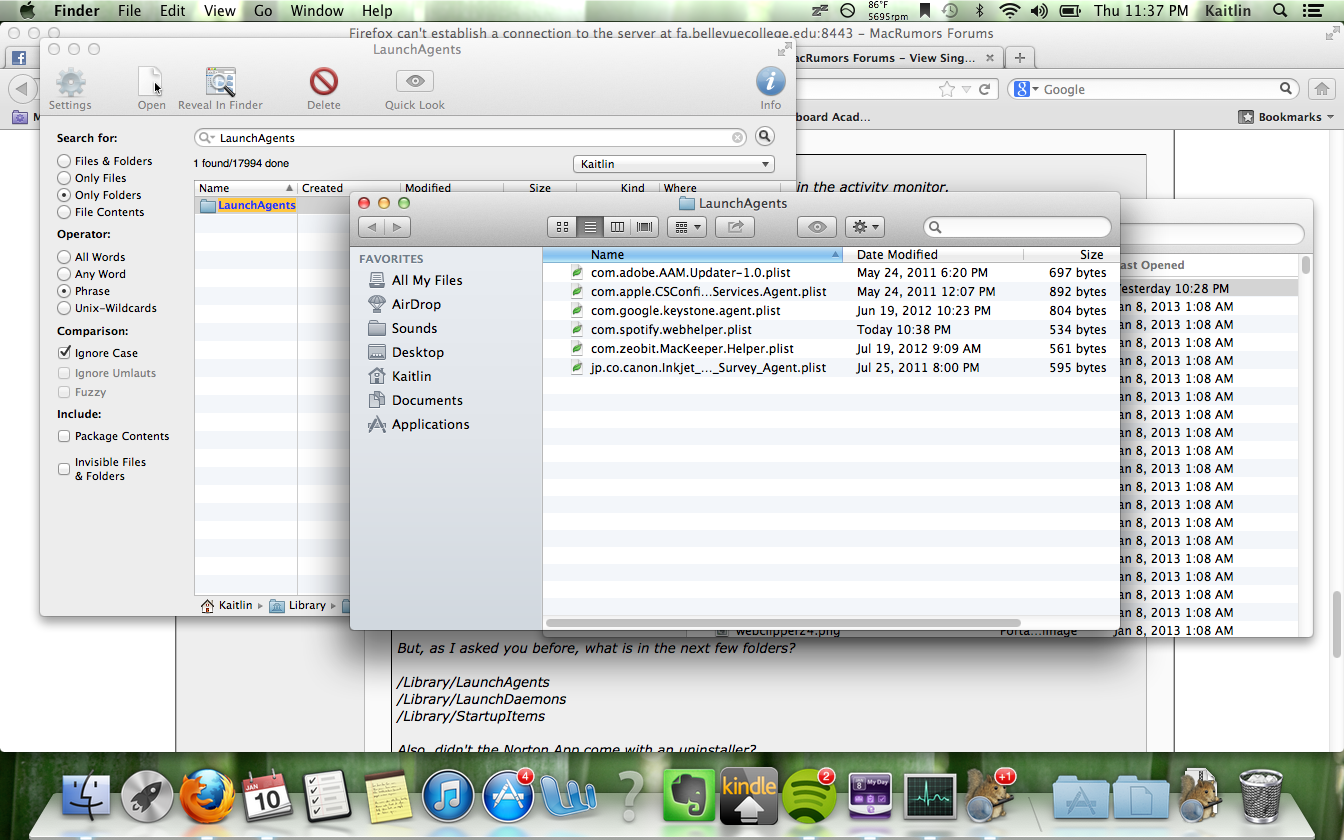Open Spotify from the Dock
The image size is (1344, 840).
point(811,796)
